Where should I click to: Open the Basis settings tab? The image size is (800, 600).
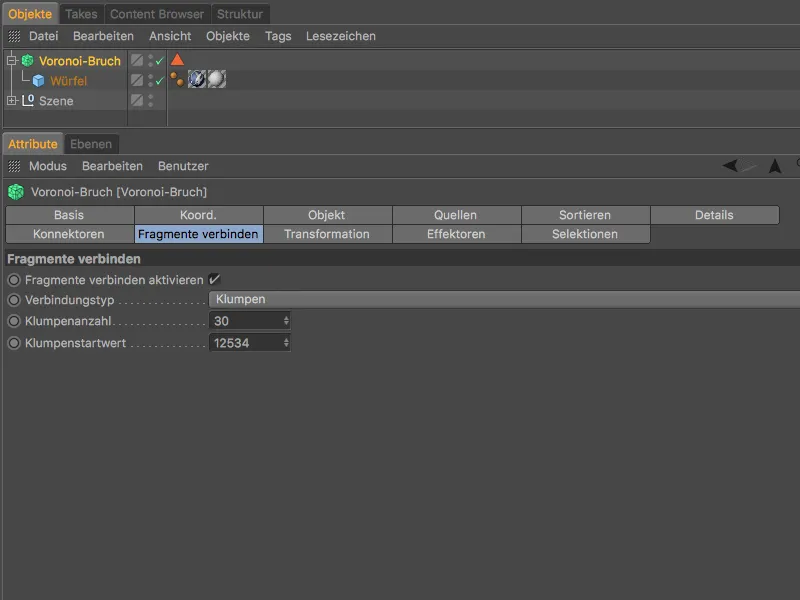(69, 215)
